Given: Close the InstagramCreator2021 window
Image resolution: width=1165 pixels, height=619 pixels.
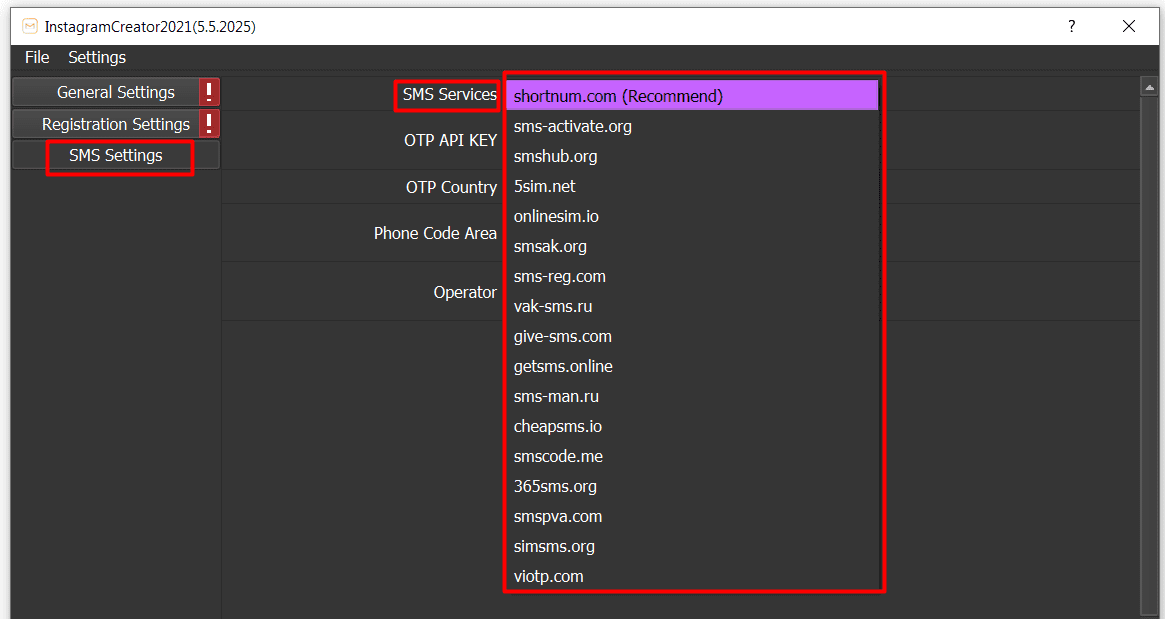Looking at the screenshot, I should pyautogui.click(x=1129, y=26).
